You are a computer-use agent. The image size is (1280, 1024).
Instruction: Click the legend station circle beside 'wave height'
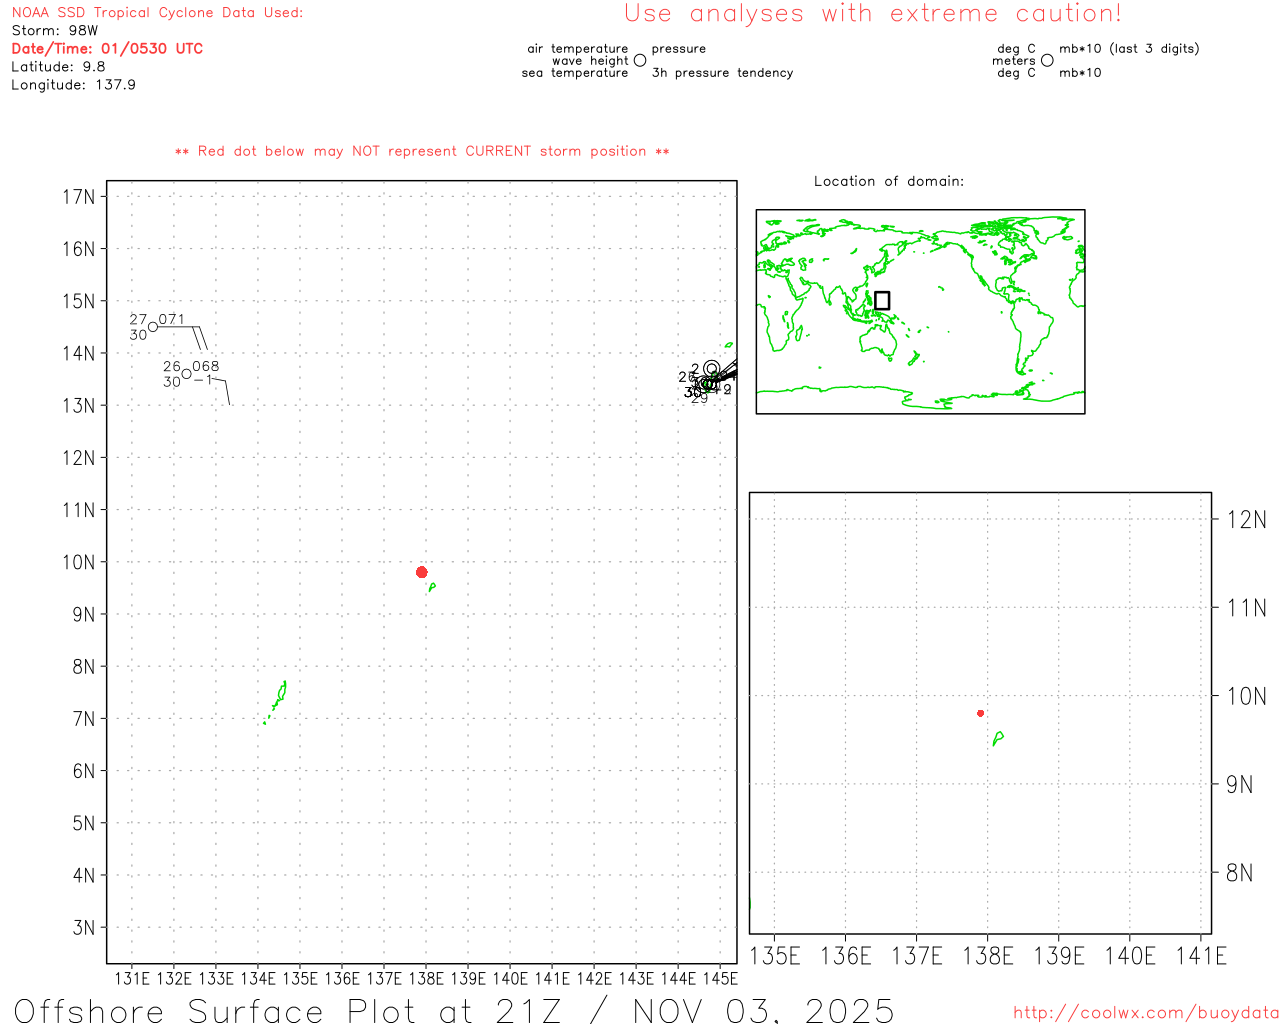(640, 60)
